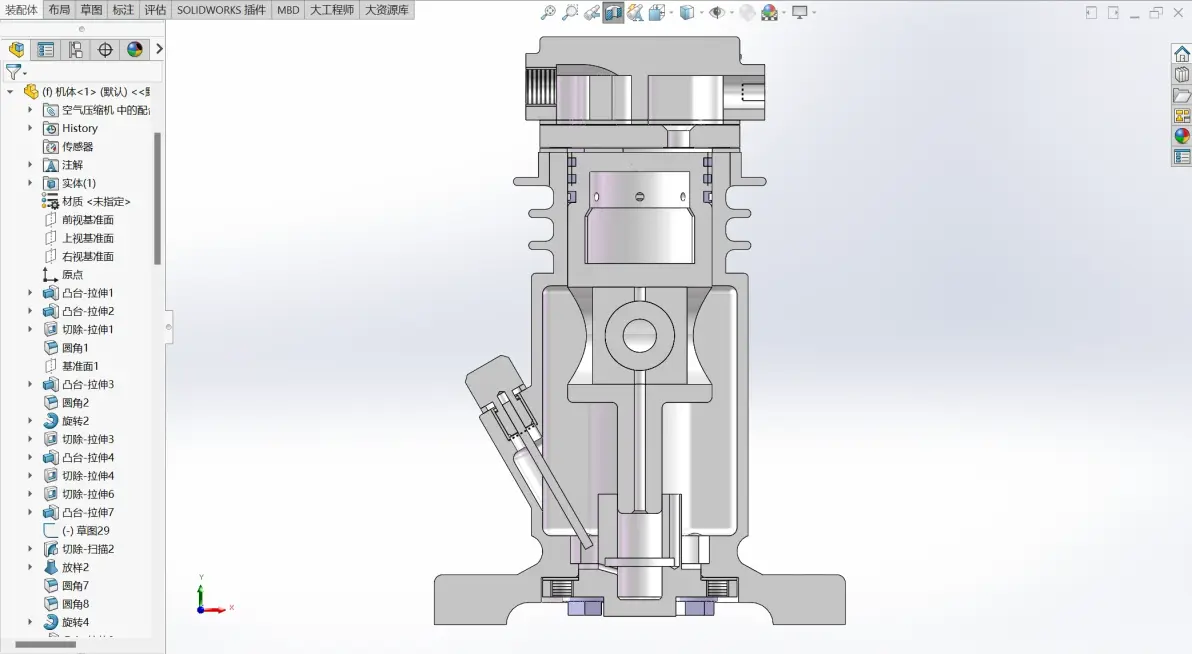The image size is (1192, 654).
Task: Toggle the Section View button
Action: coord(613,12)
